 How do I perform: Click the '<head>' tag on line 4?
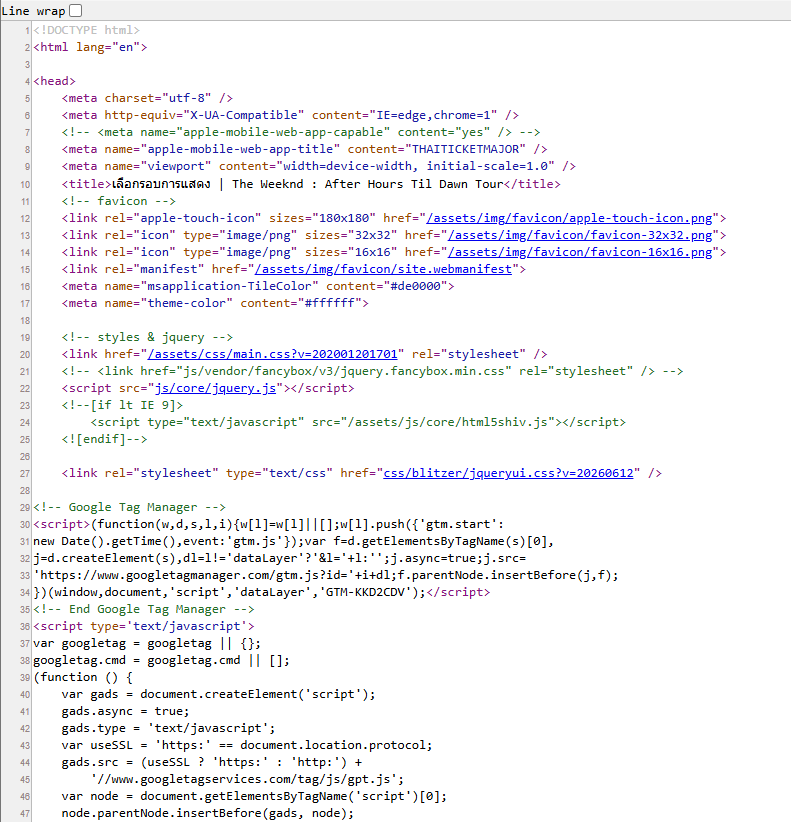55,81
